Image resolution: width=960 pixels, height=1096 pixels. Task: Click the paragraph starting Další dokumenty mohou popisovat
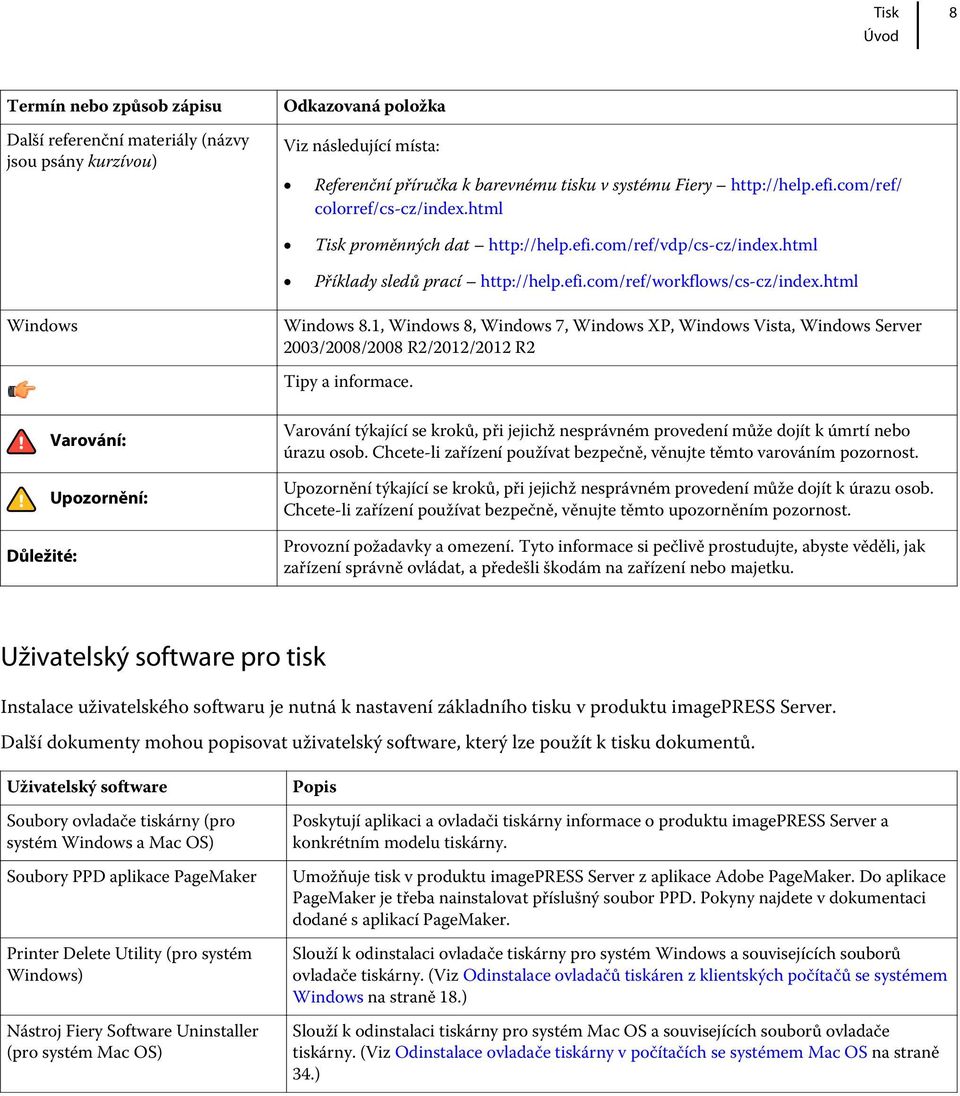tap(378, 742)
